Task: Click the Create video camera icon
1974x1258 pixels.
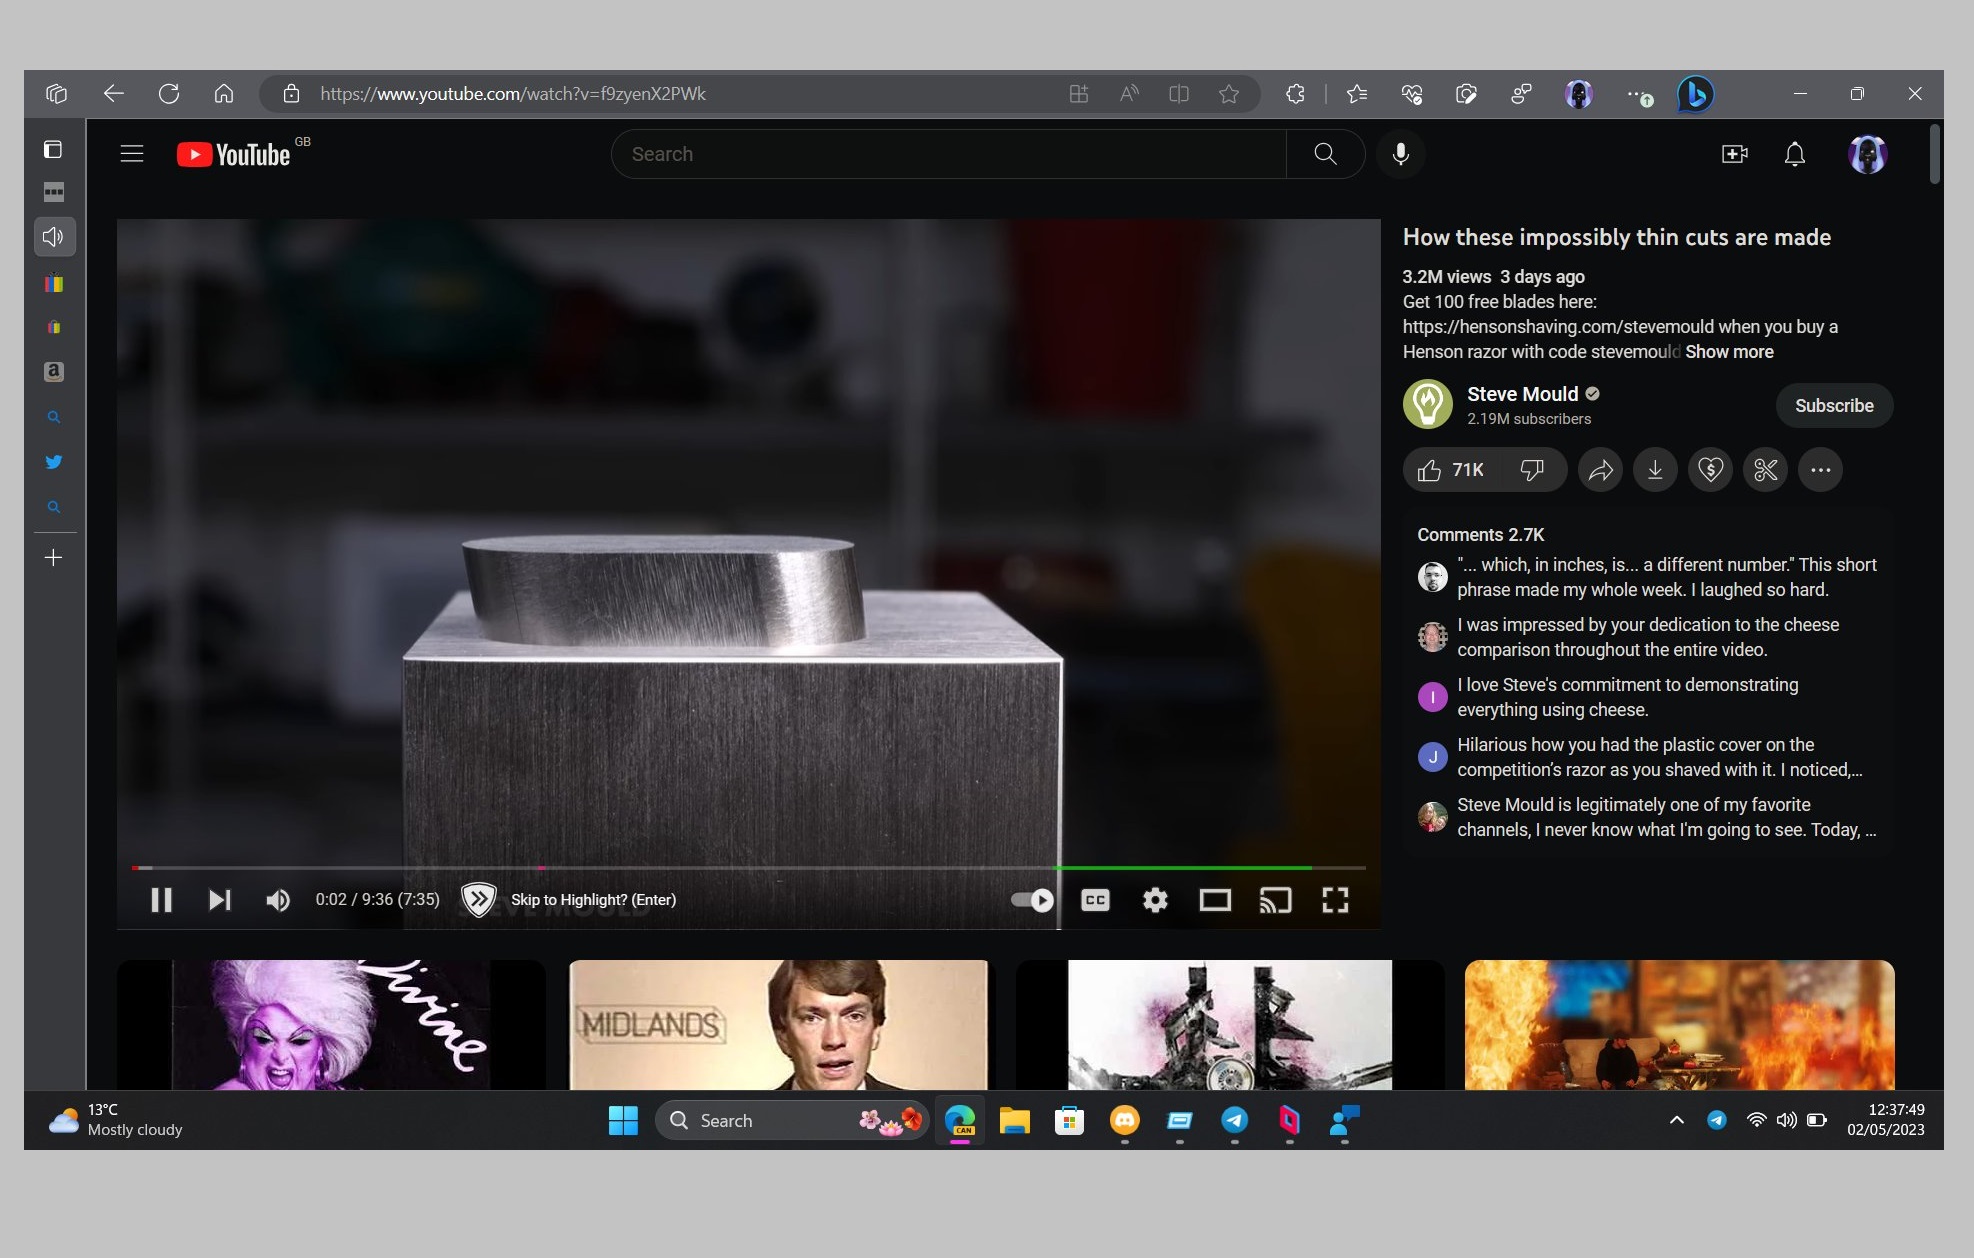Action: pyautogui.click(x=1734, y=154)
